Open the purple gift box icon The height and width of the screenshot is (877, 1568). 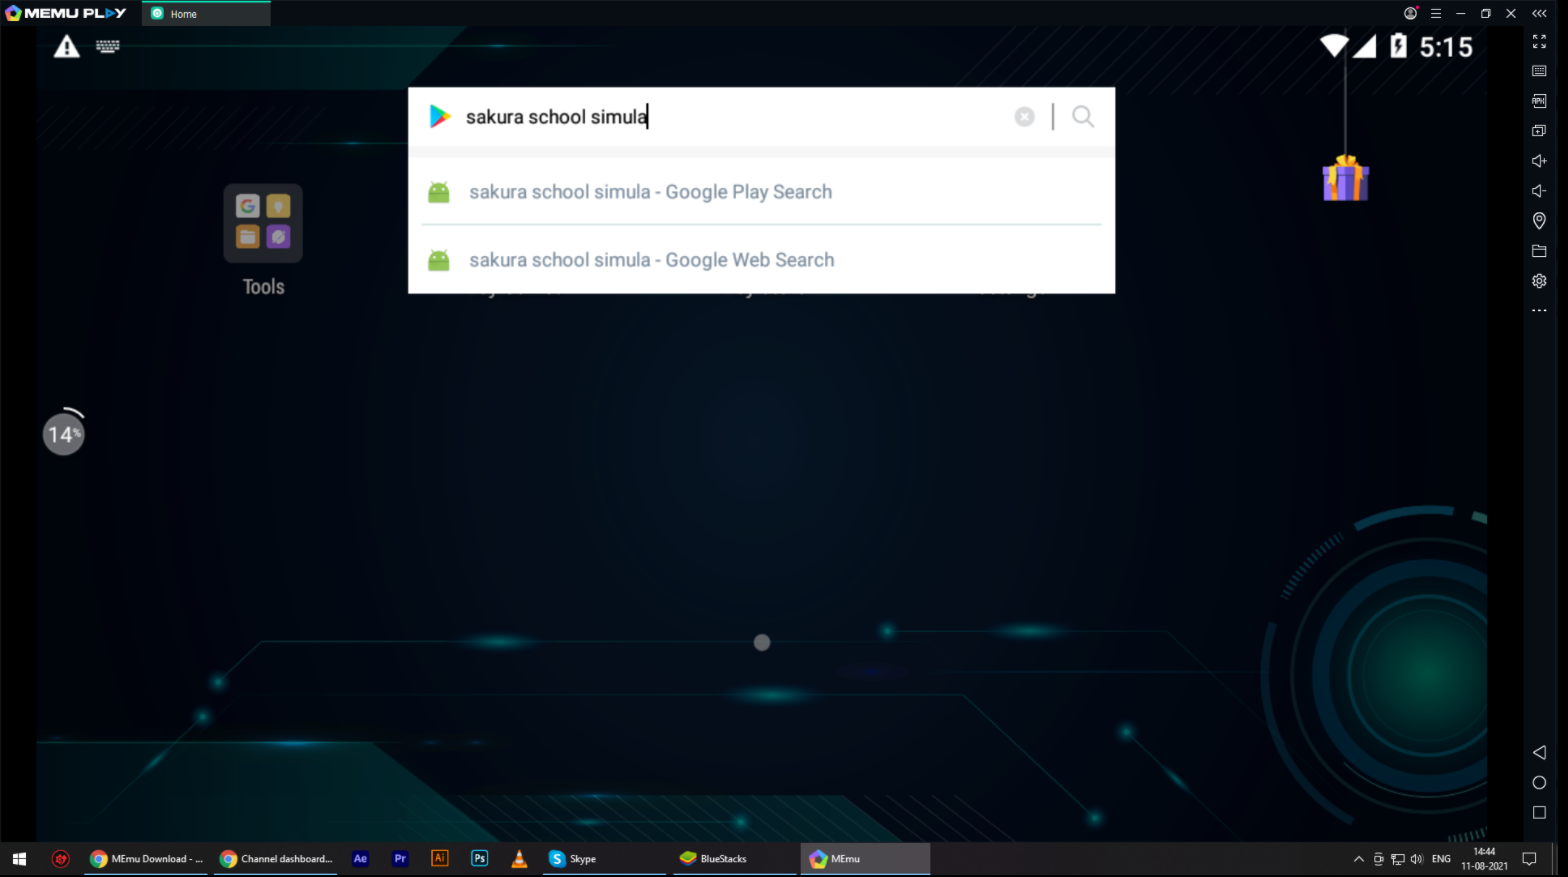pos(1345,178)
